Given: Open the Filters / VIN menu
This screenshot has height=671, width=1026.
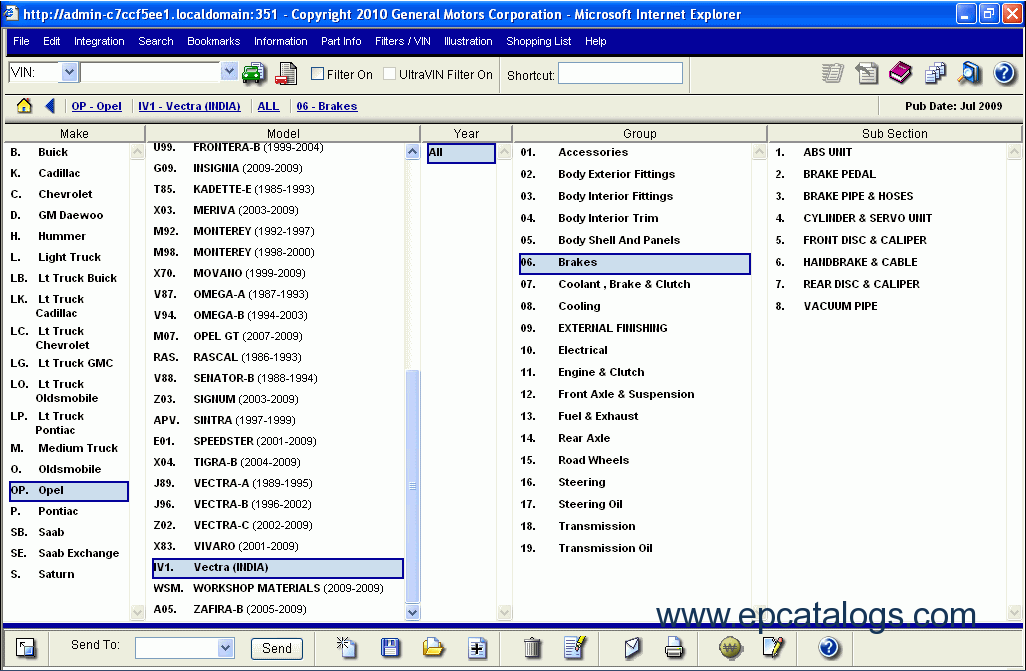Looking at the screenshot, I should [402, 41].
